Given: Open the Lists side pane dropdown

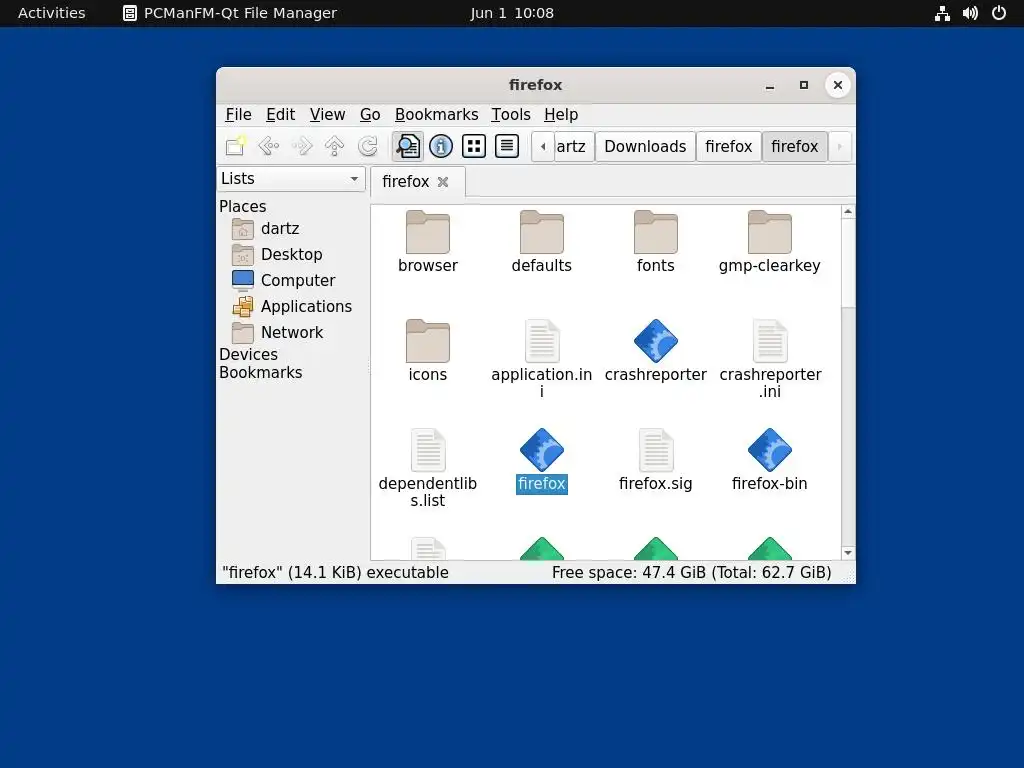Looking at the screenshot, I should pyautogui.click(x=291, y=179).
